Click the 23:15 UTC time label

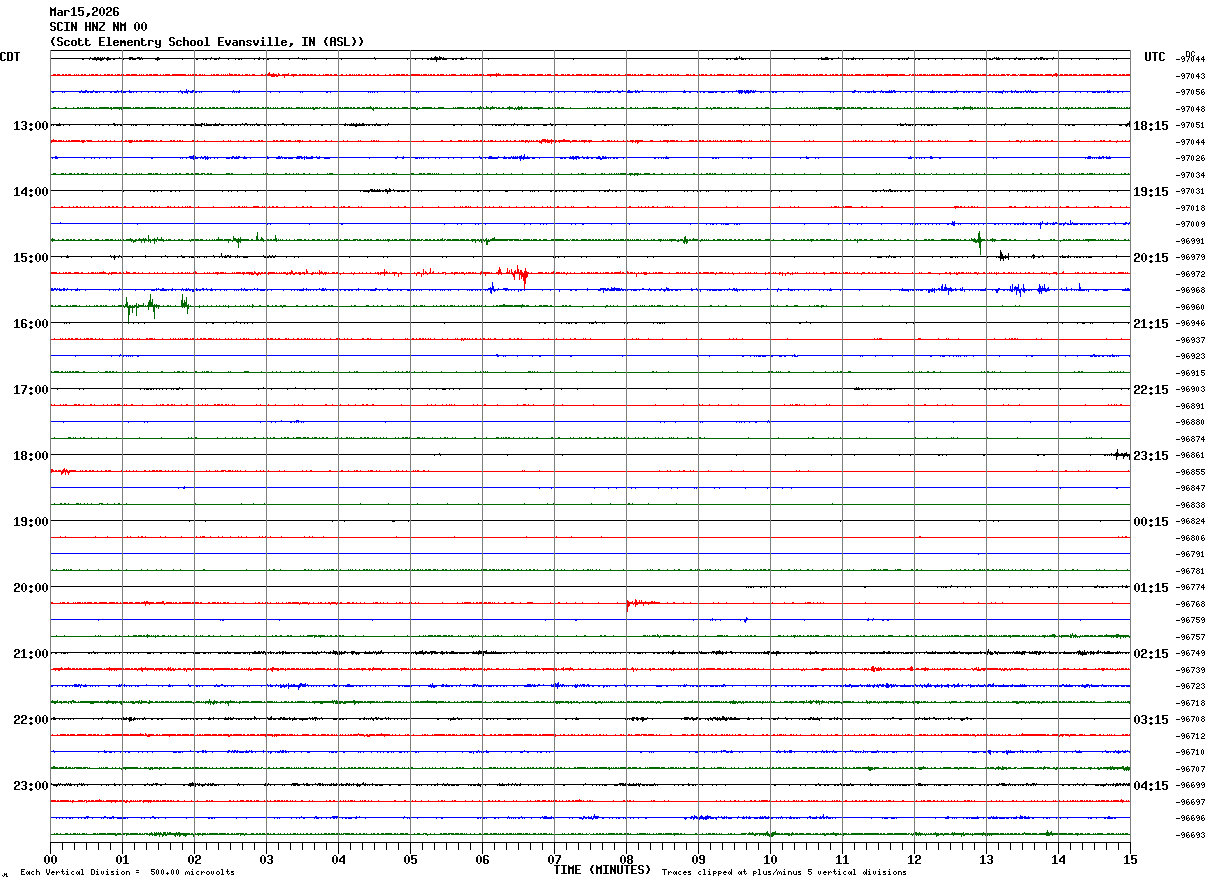click(x=1151, y=456)
